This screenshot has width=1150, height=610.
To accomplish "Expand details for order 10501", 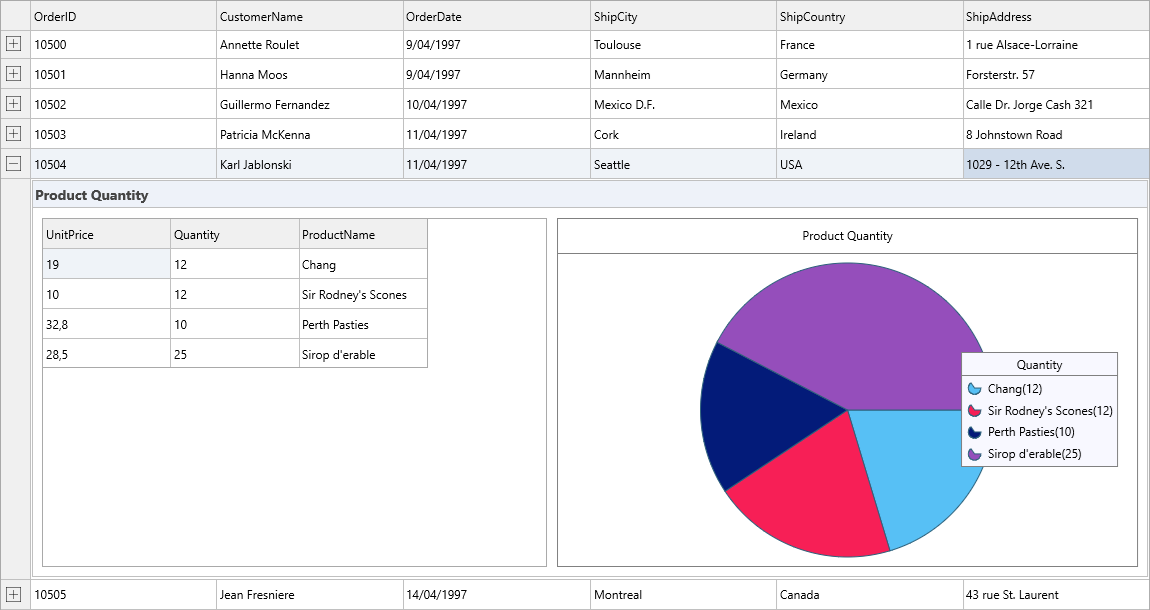I will click(x=15, y=73).
